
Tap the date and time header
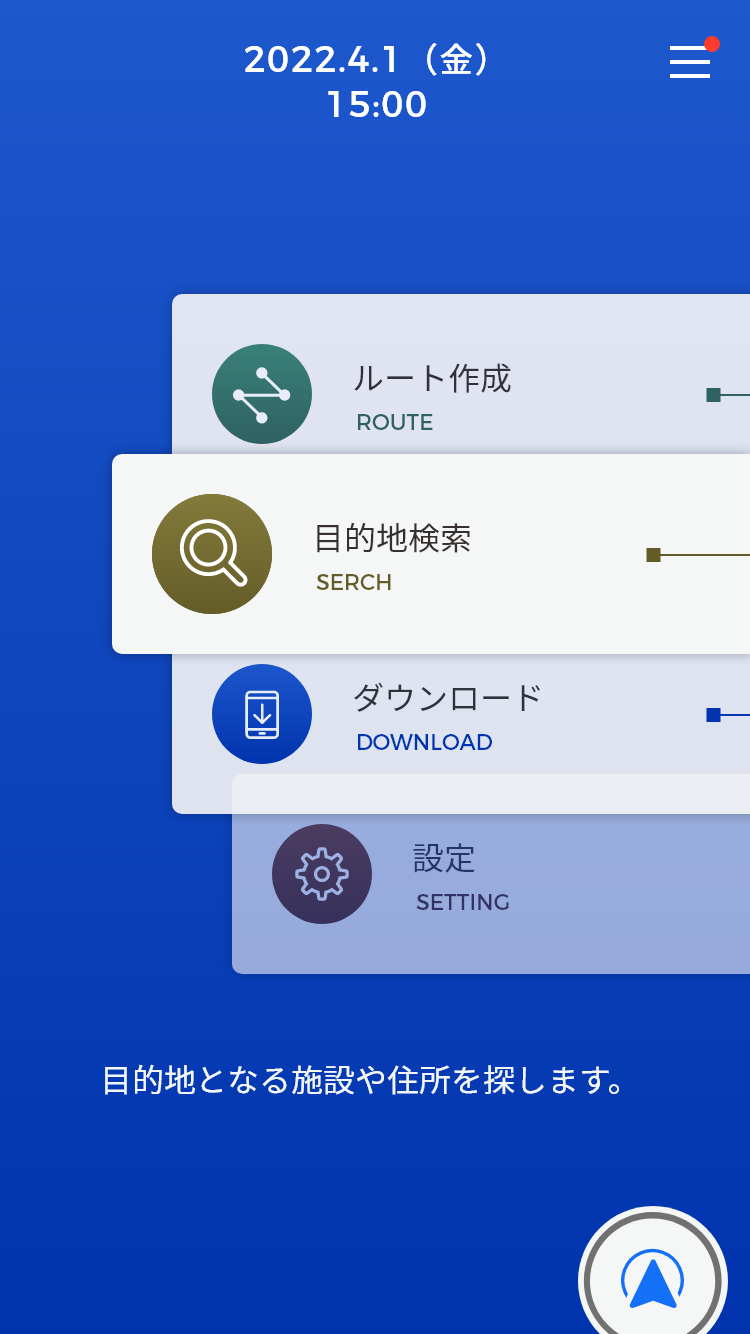[x=375, y=82]
